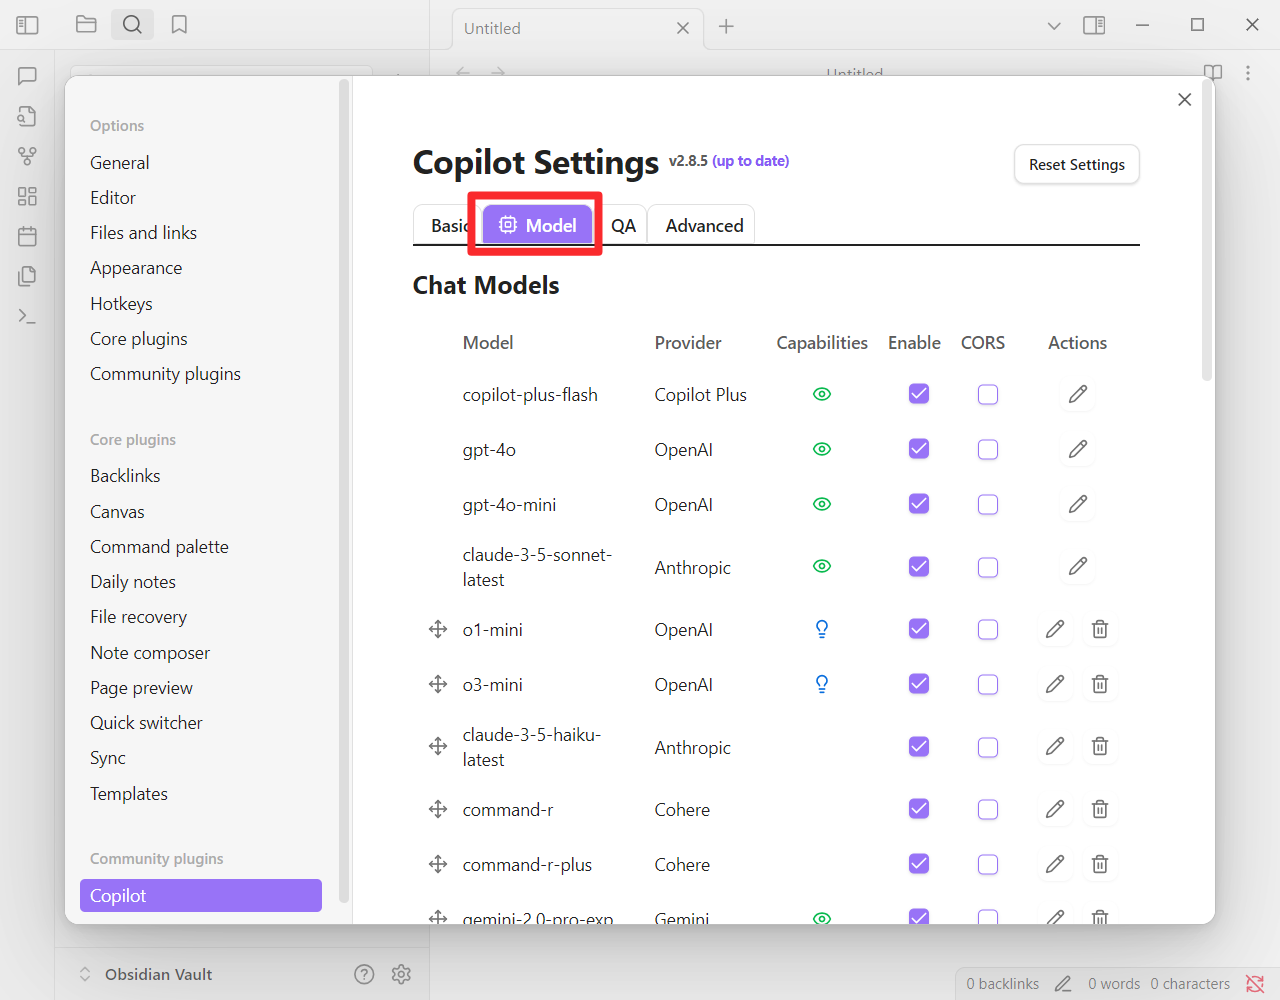Check CORS for o1-mini
This screenshot has width=1280, height=1000.
pyautogui.click(x=988, y=629)
